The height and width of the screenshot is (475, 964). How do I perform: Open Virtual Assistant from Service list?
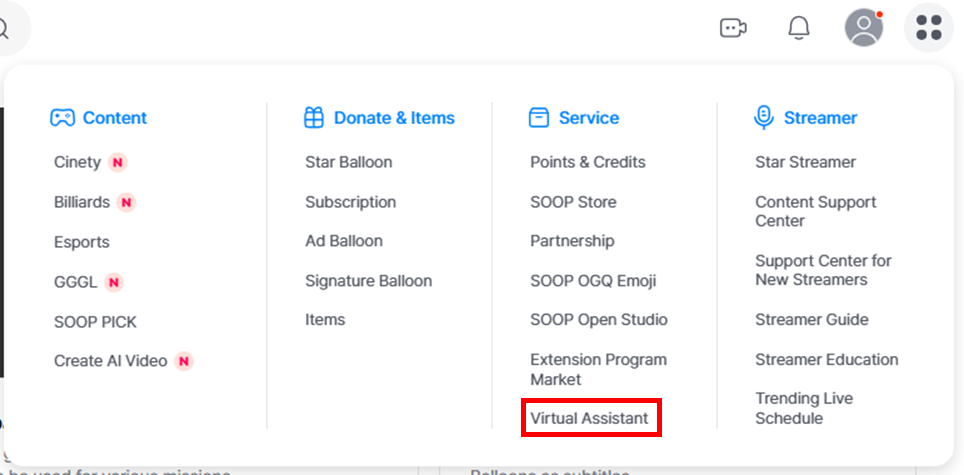(589, 418)
